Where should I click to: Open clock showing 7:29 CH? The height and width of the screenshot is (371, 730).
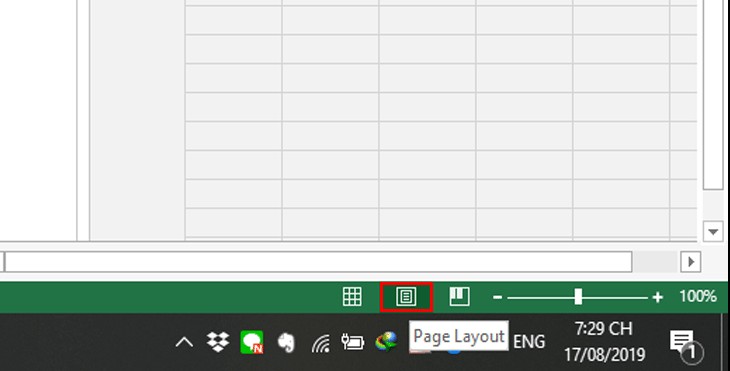[604, 342]
